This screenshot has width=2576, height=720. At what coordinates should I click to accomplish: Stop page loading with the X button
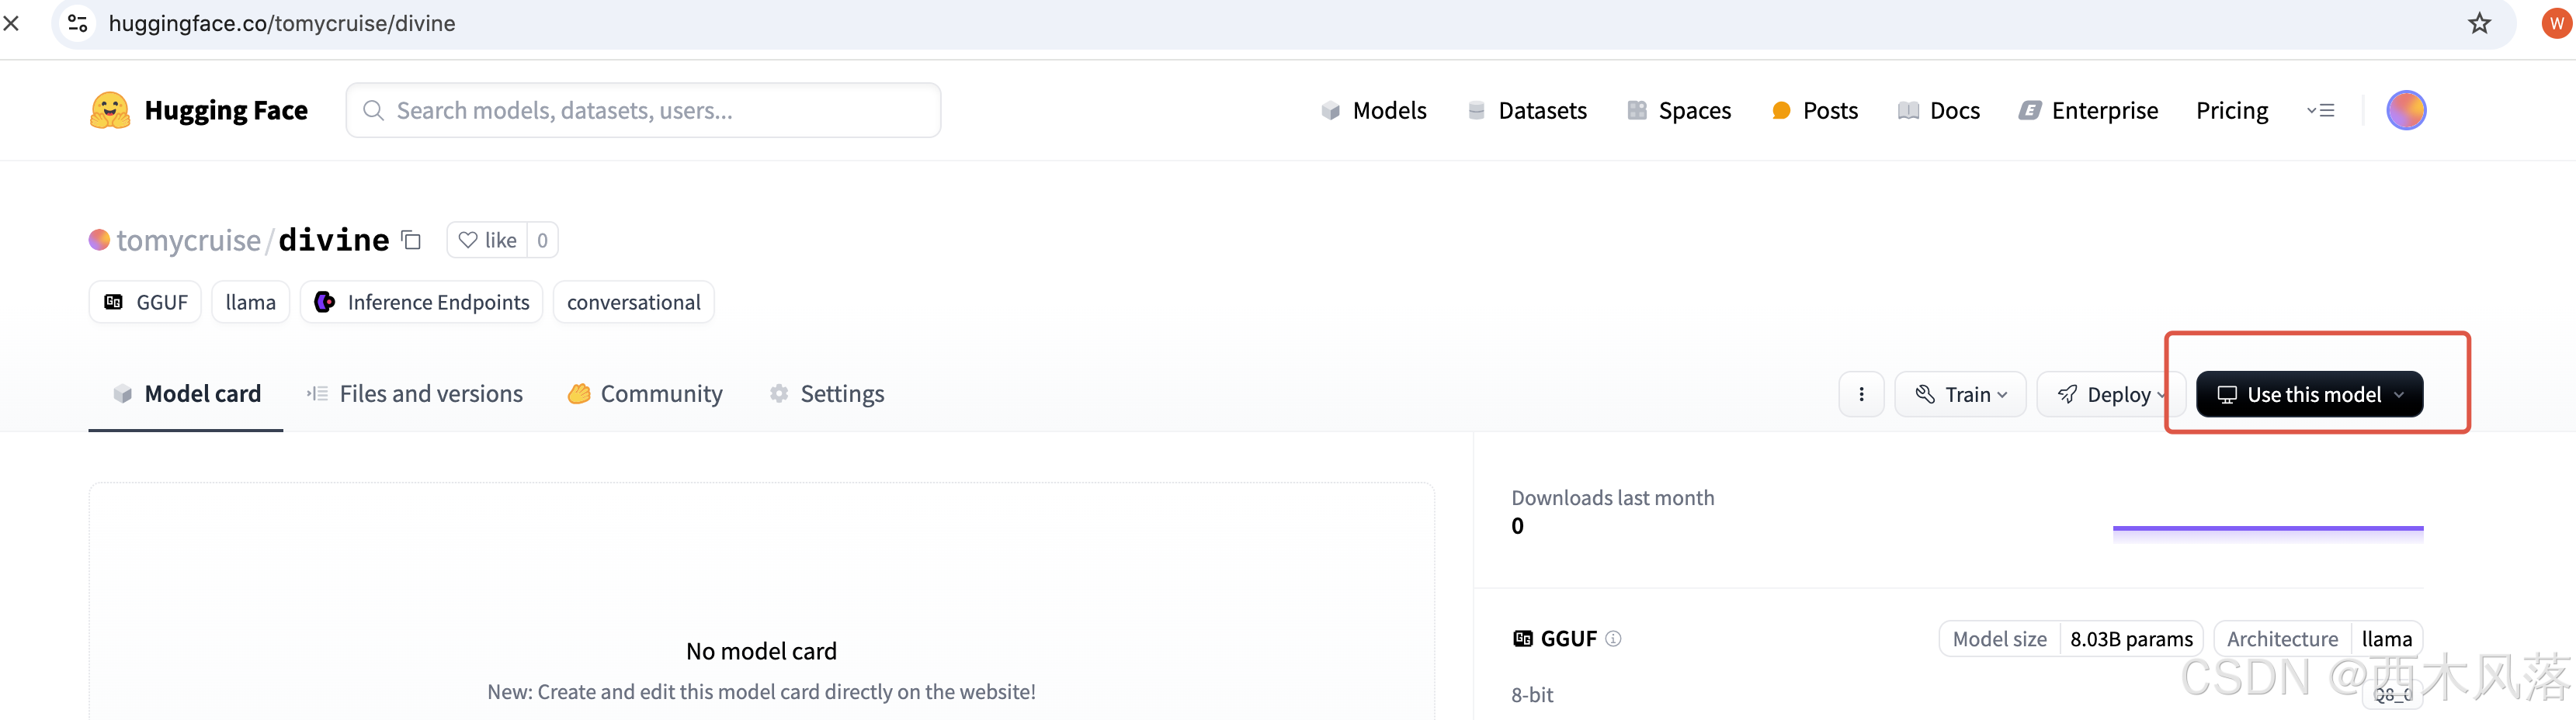[x=12, y=23]
